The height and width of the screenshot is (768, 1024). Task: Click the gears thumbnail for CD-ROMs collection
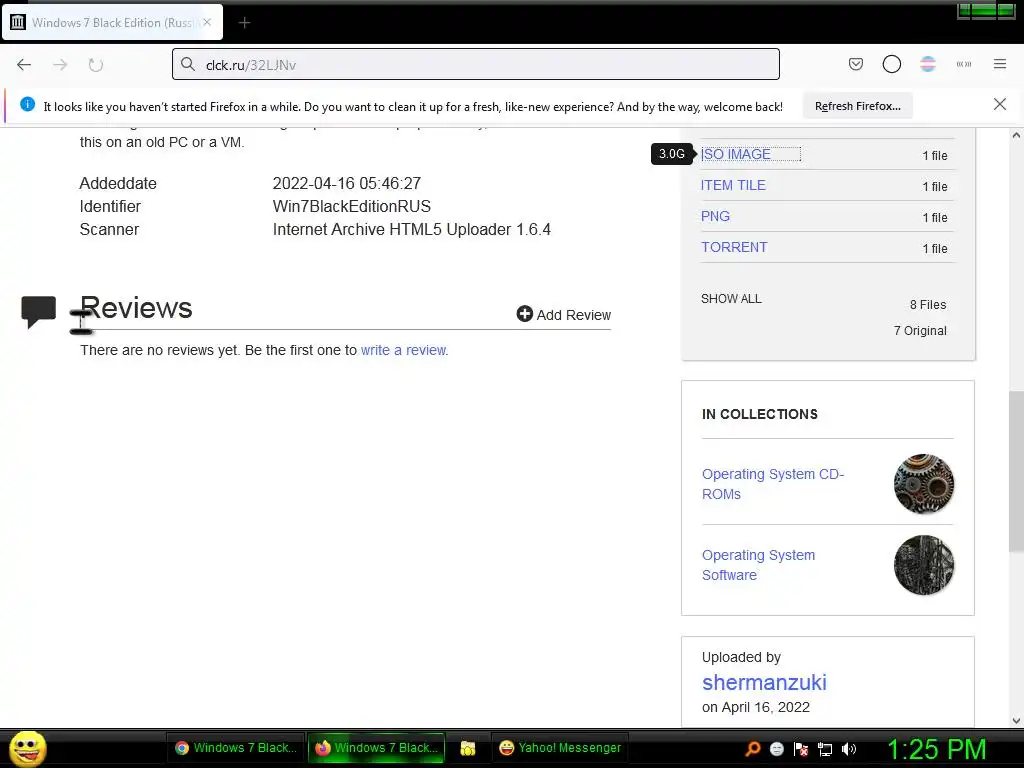click(923, 484)
